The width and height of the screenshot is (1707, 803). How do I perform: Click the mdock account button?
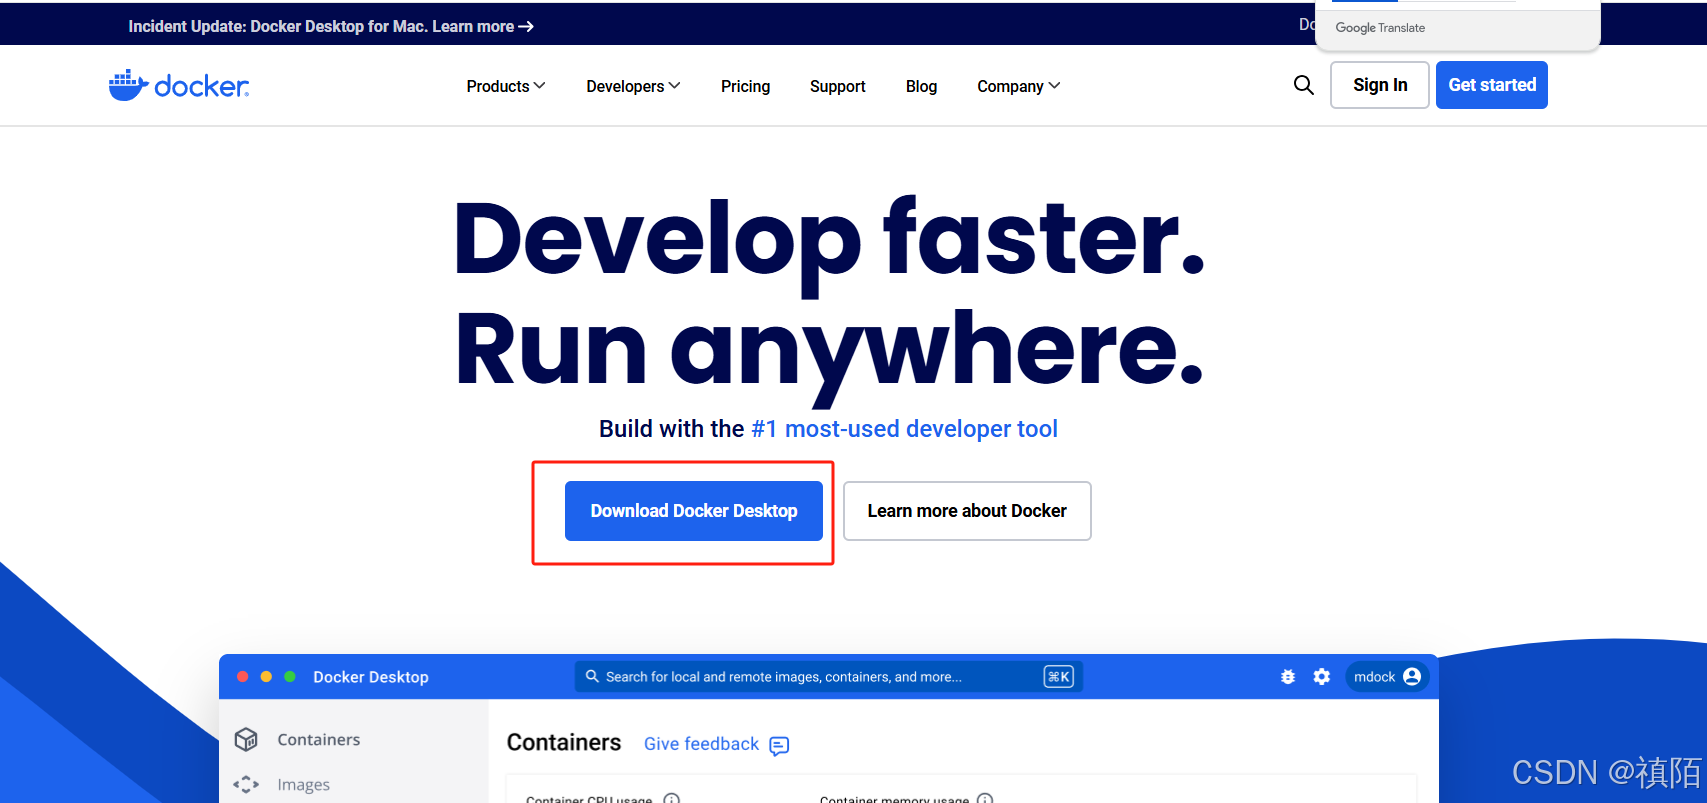pos(1387,677)
